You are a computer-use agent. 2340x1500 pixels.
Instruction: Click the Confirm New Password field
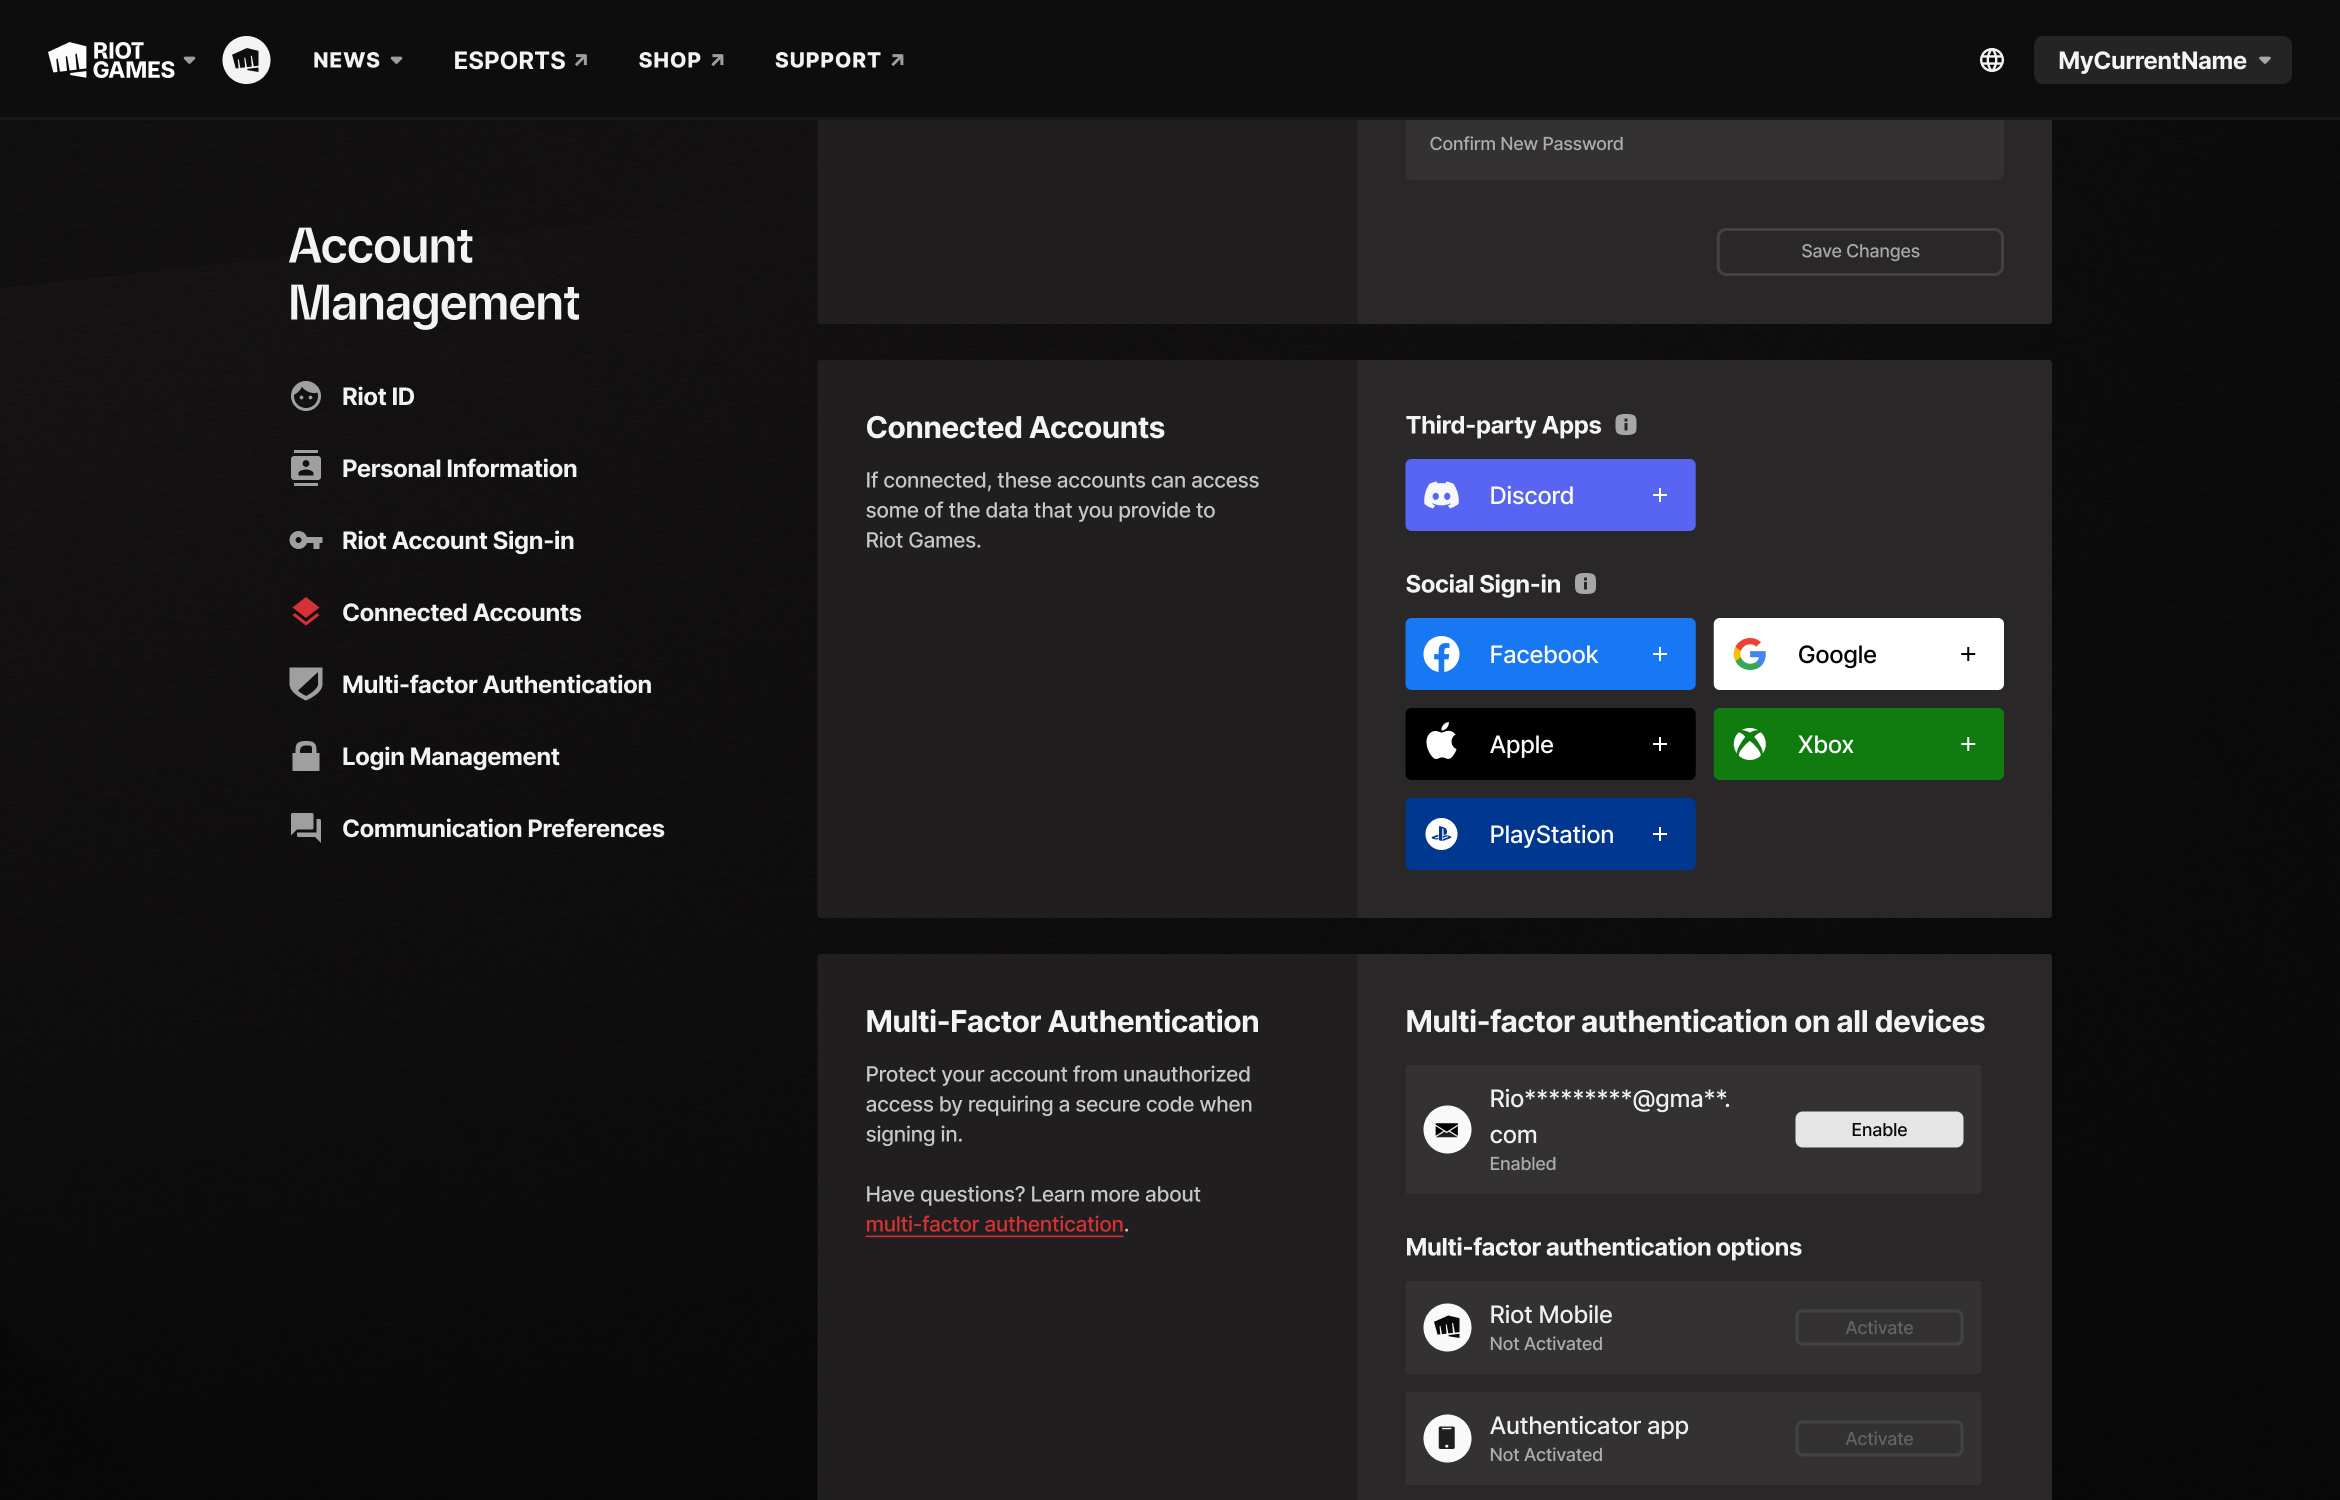(1704, 148)
